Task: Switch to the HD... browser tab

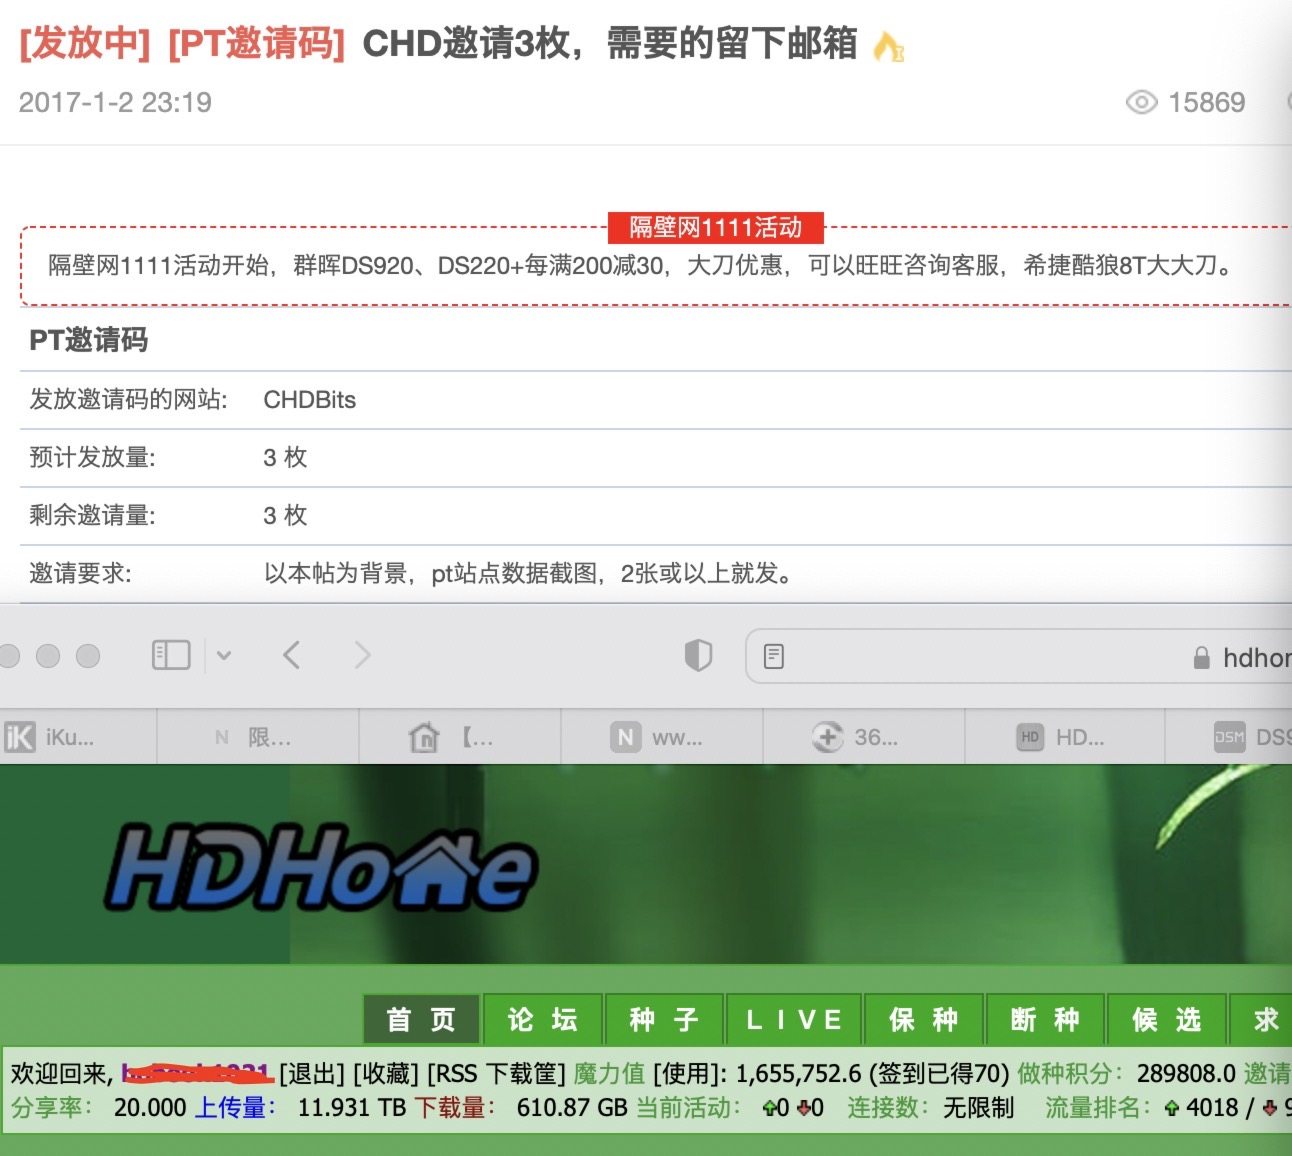Action: 1065,738
